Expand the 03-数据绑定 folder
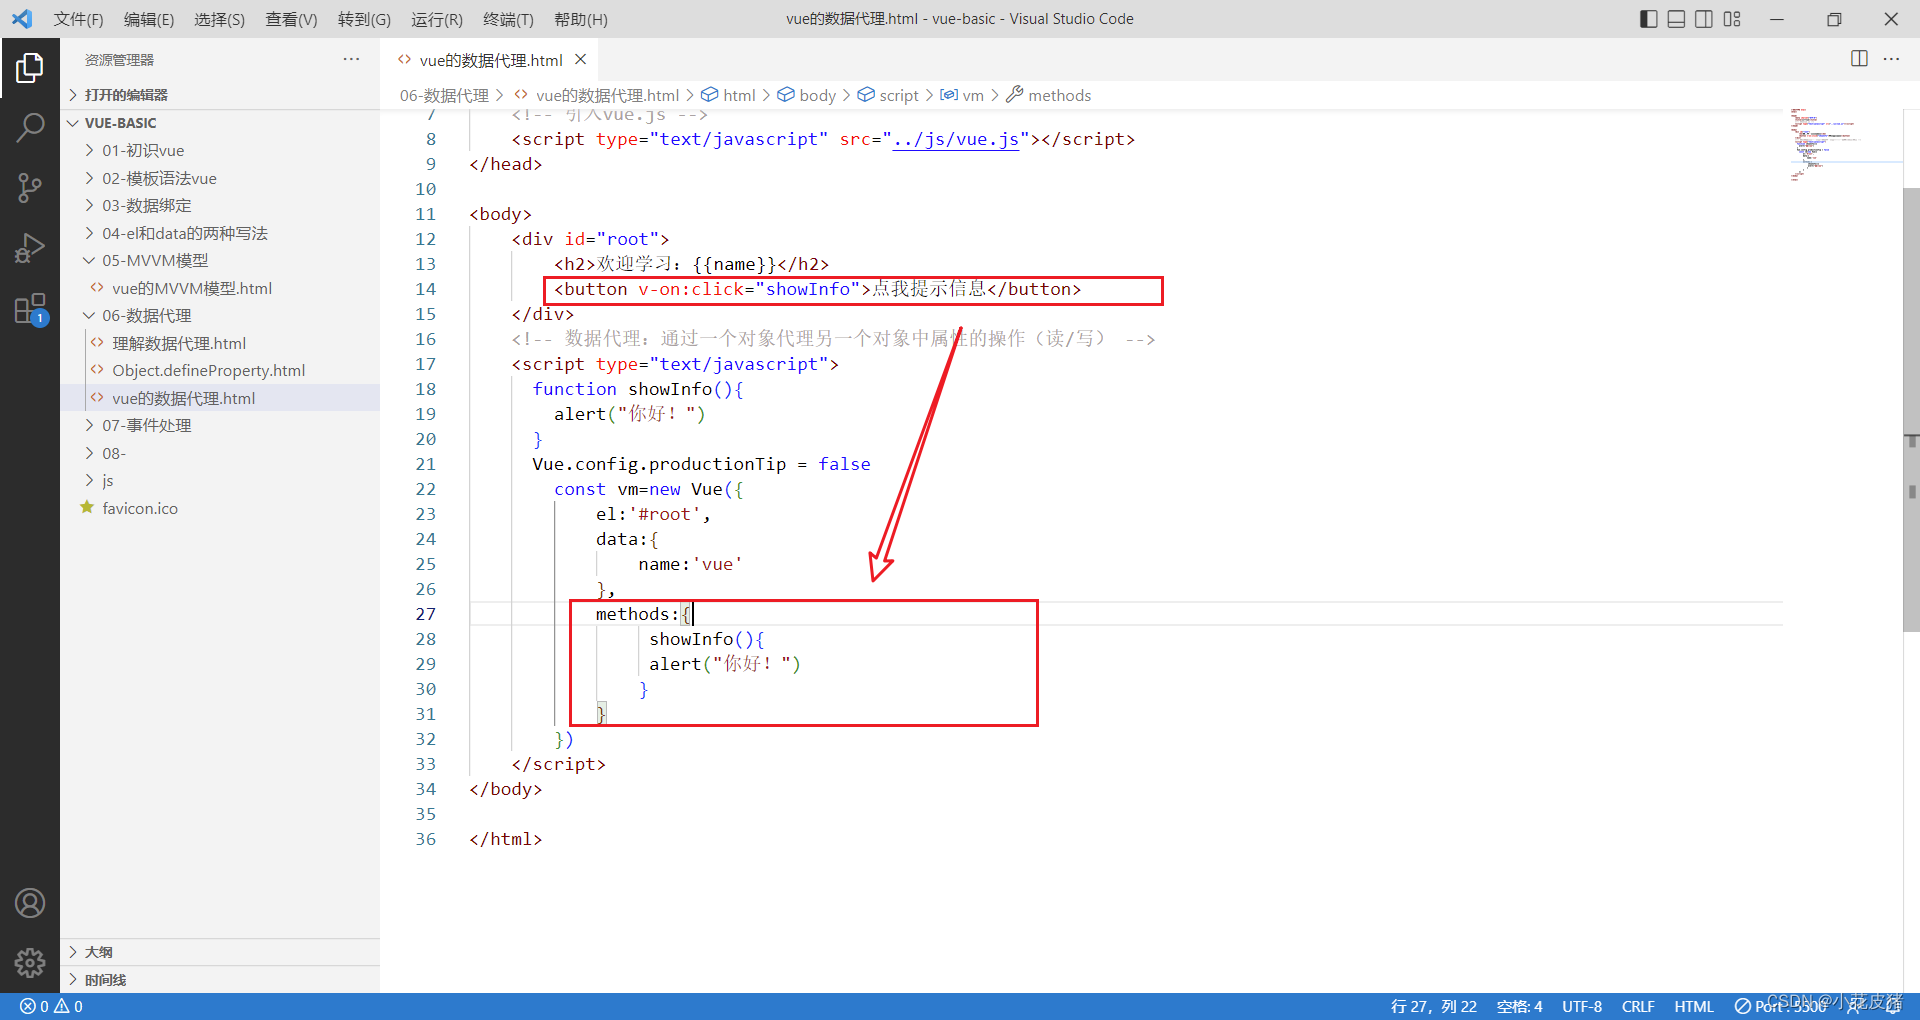 click(220, 205)
